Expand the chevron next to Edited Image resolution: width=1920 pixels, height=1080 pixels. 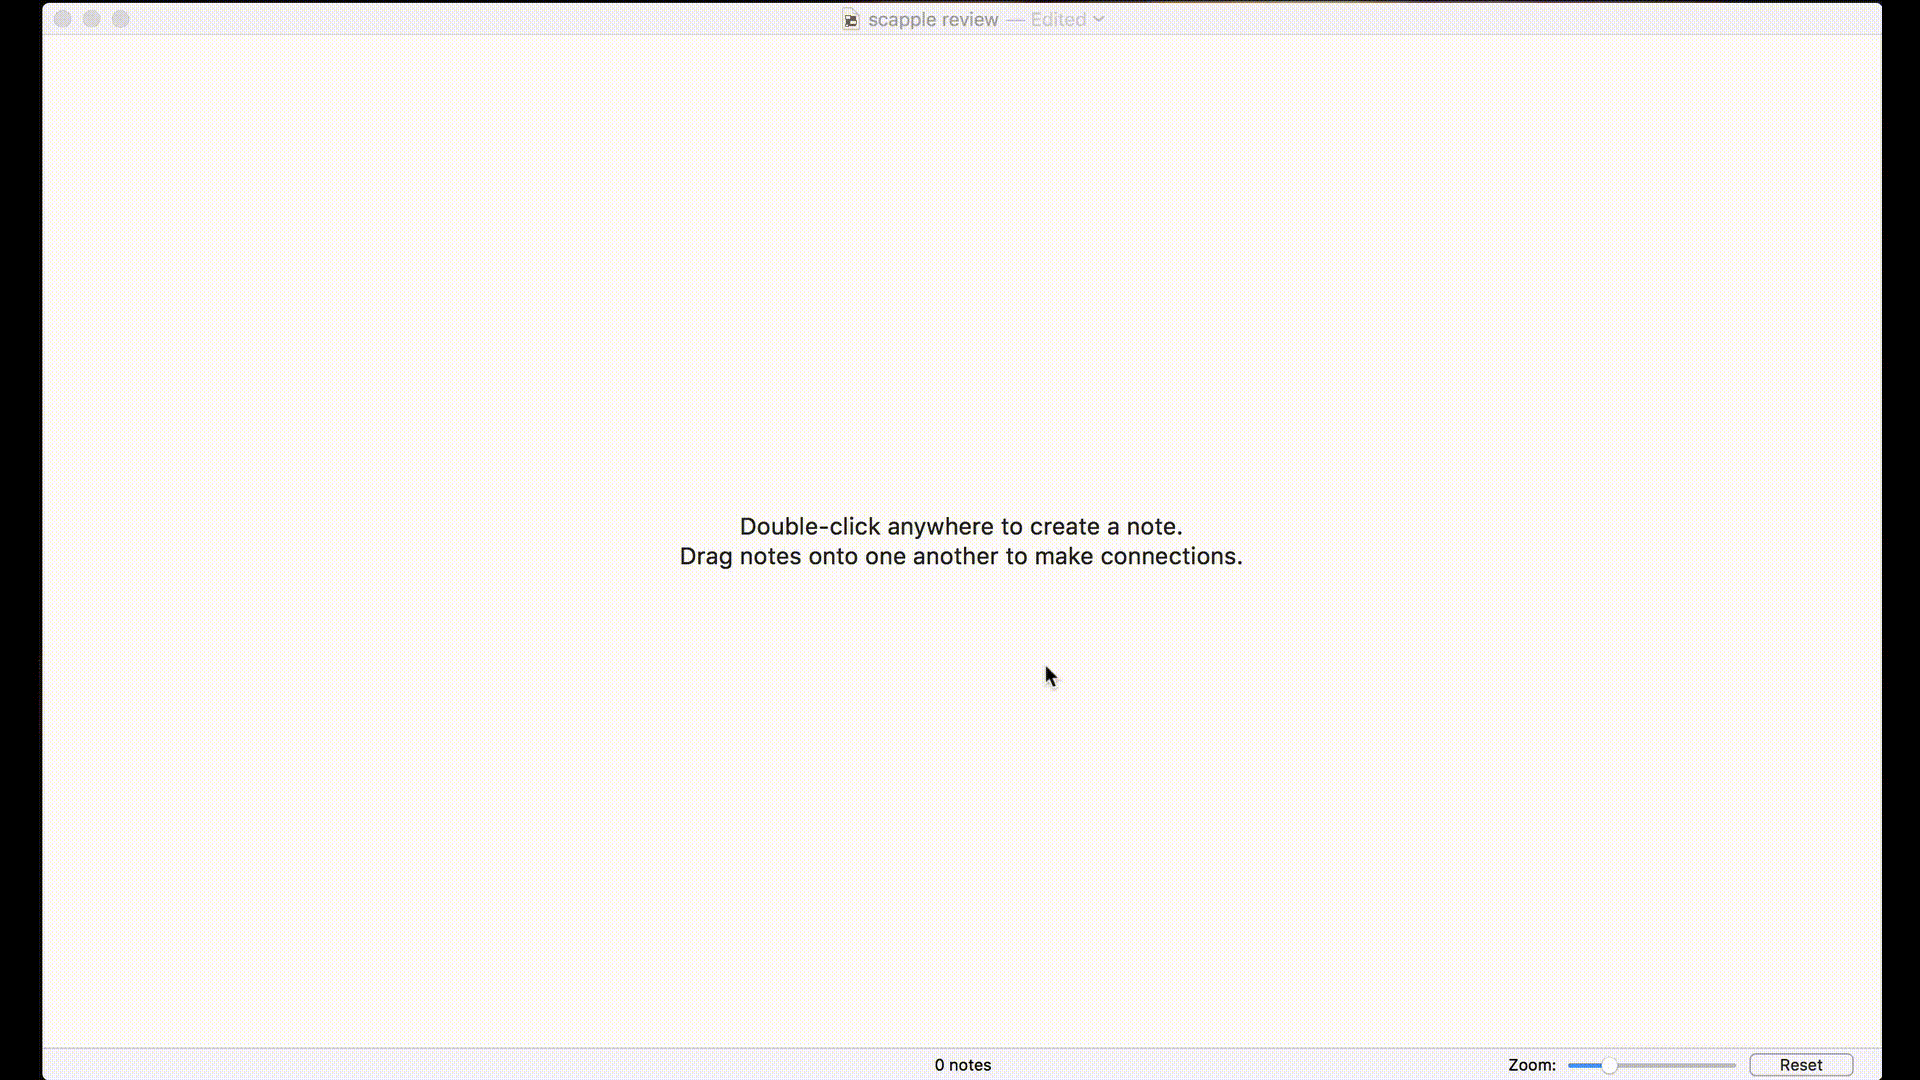click(x=1099, y=19)
